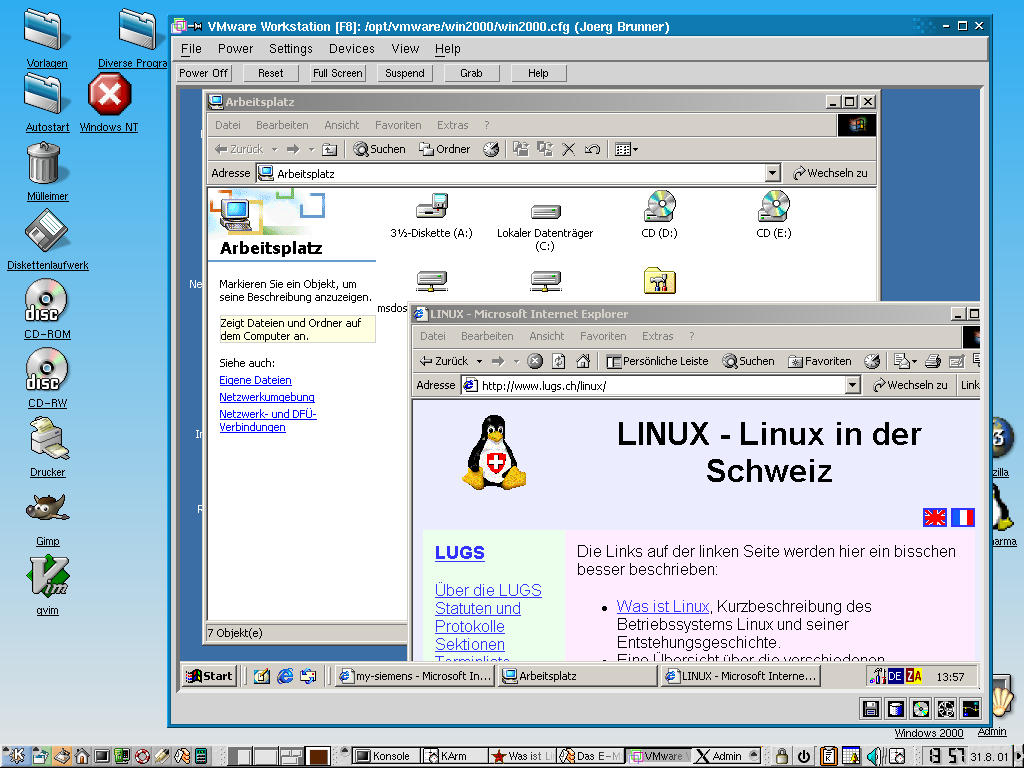This screenshot has width=1024, height=768.
Task: Toggle the Persönliche Leiste panel in Internet Explorer
Action: (658, 361)
